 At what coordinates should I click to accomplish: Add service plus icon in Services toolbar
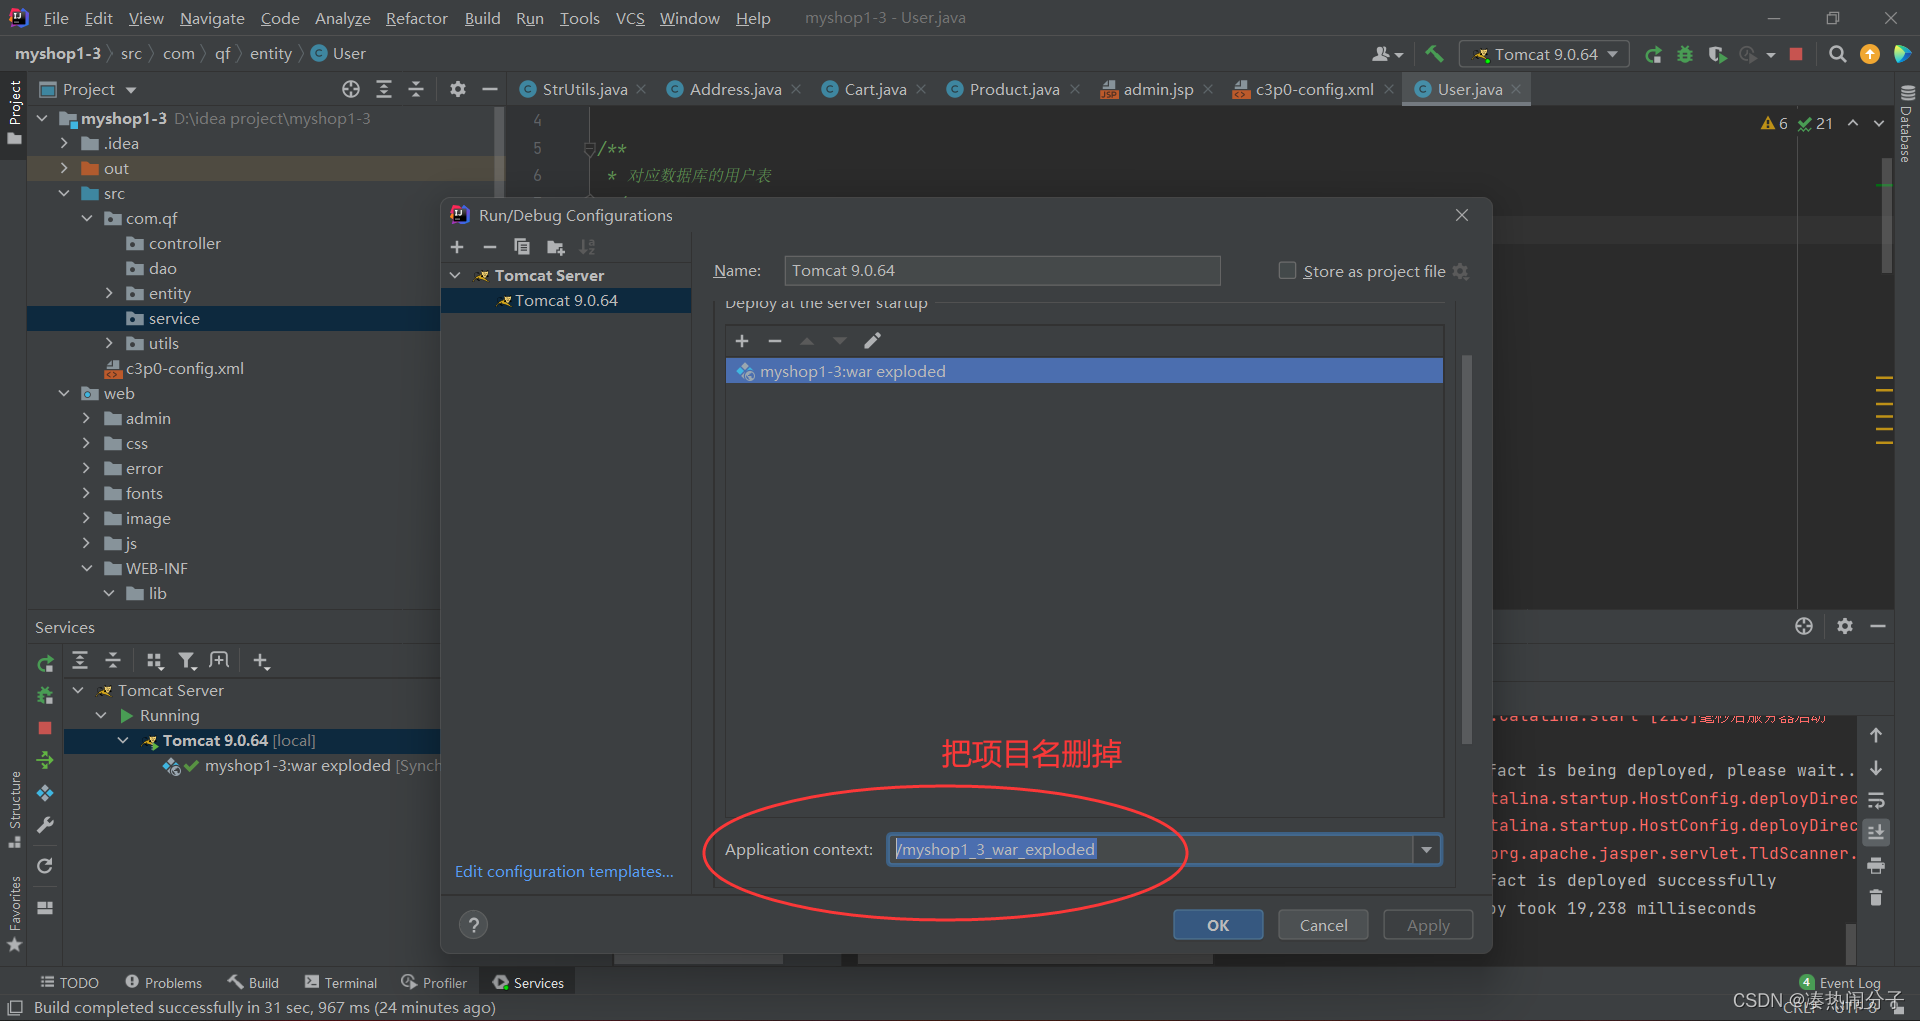pyautogui.click(x=261, y=660)
